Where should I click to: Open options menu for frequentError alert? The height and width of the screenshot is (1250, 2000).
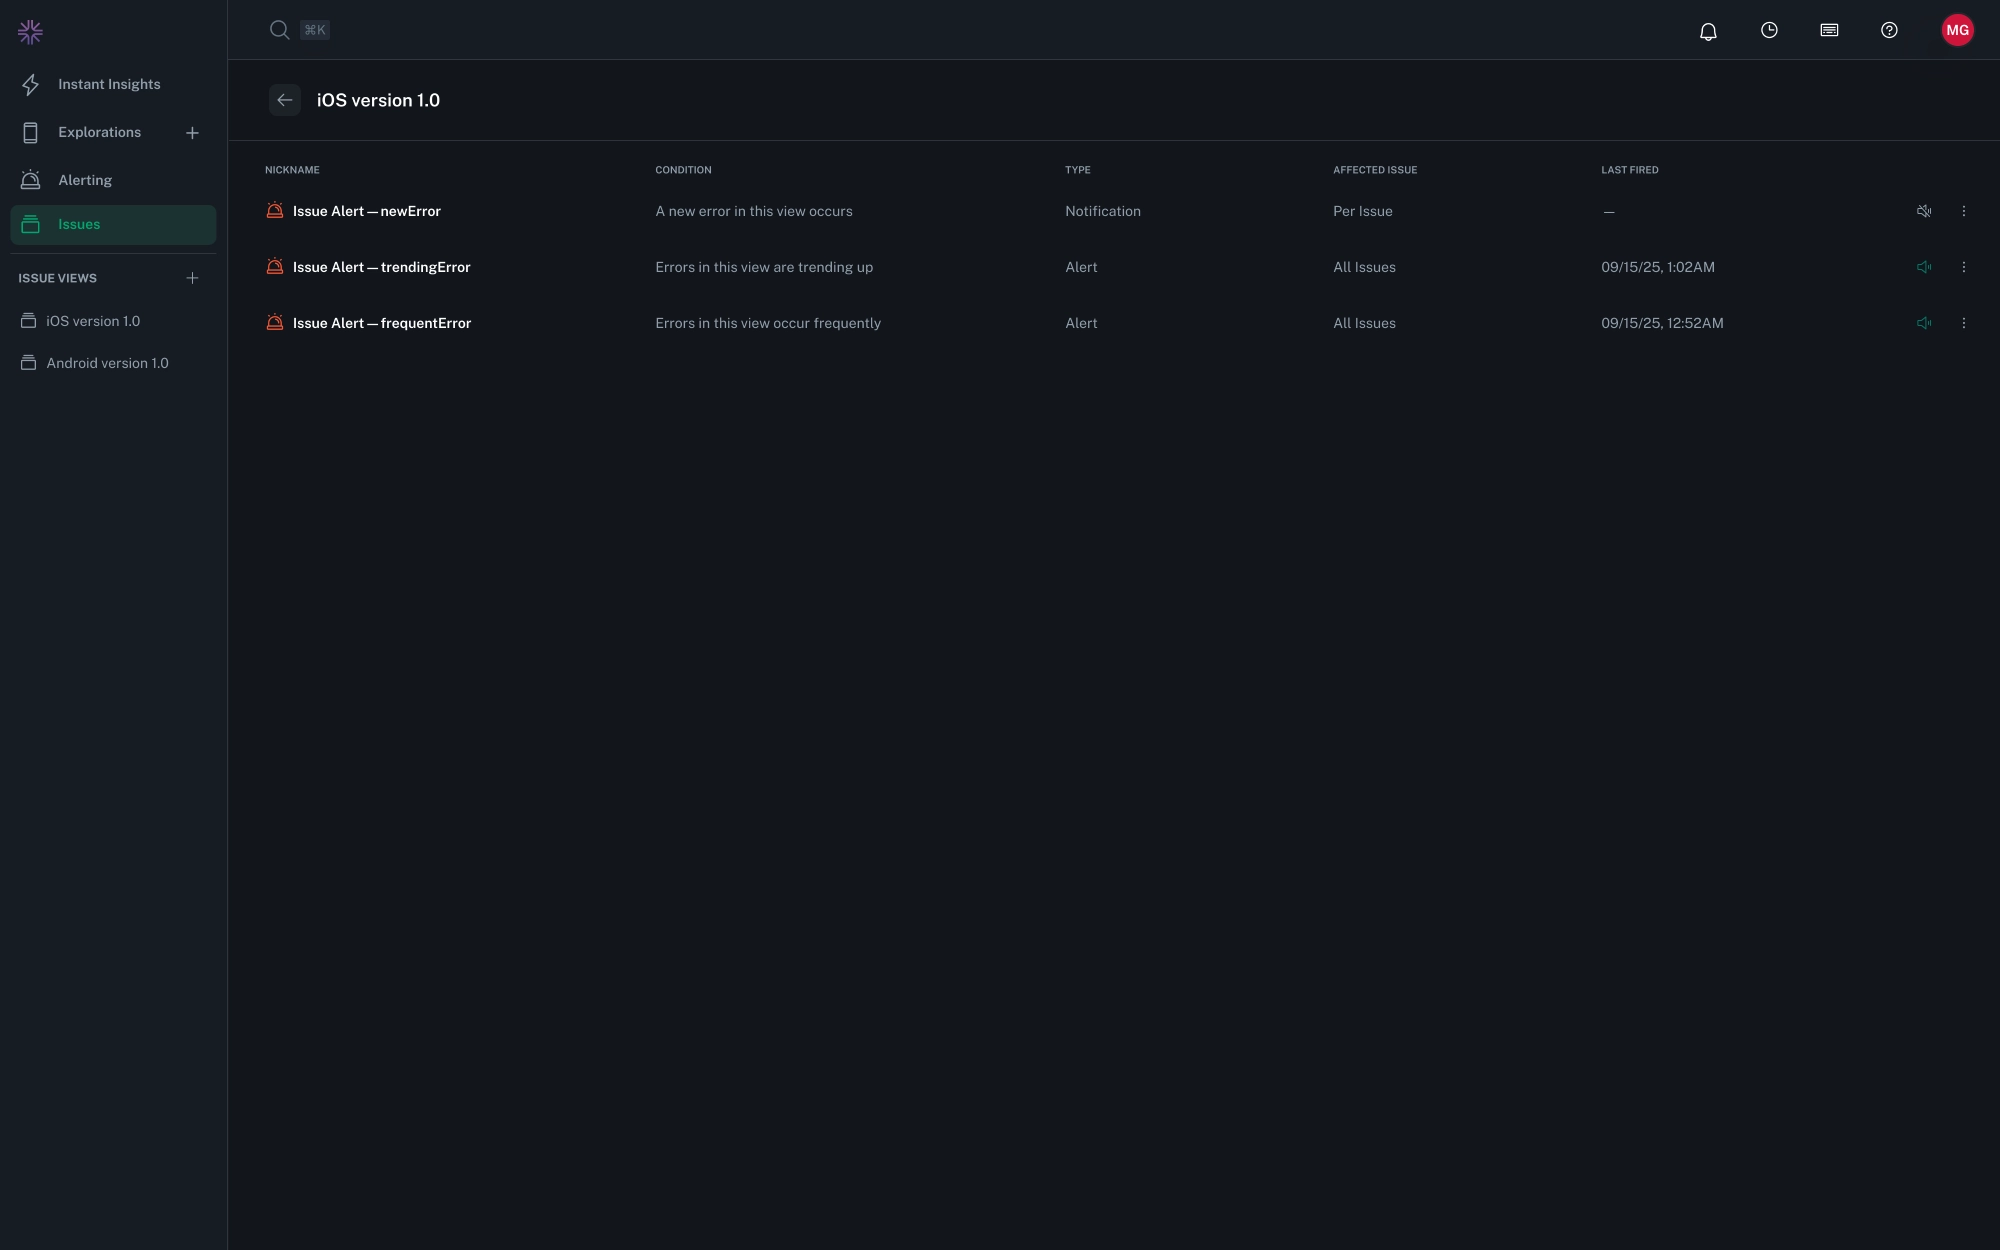coord(1962,323)
